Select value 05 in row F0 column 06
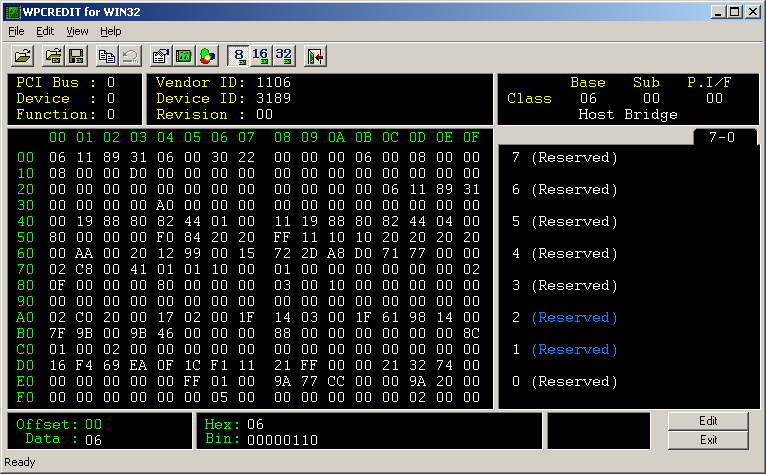 click(x=219, y=397)
